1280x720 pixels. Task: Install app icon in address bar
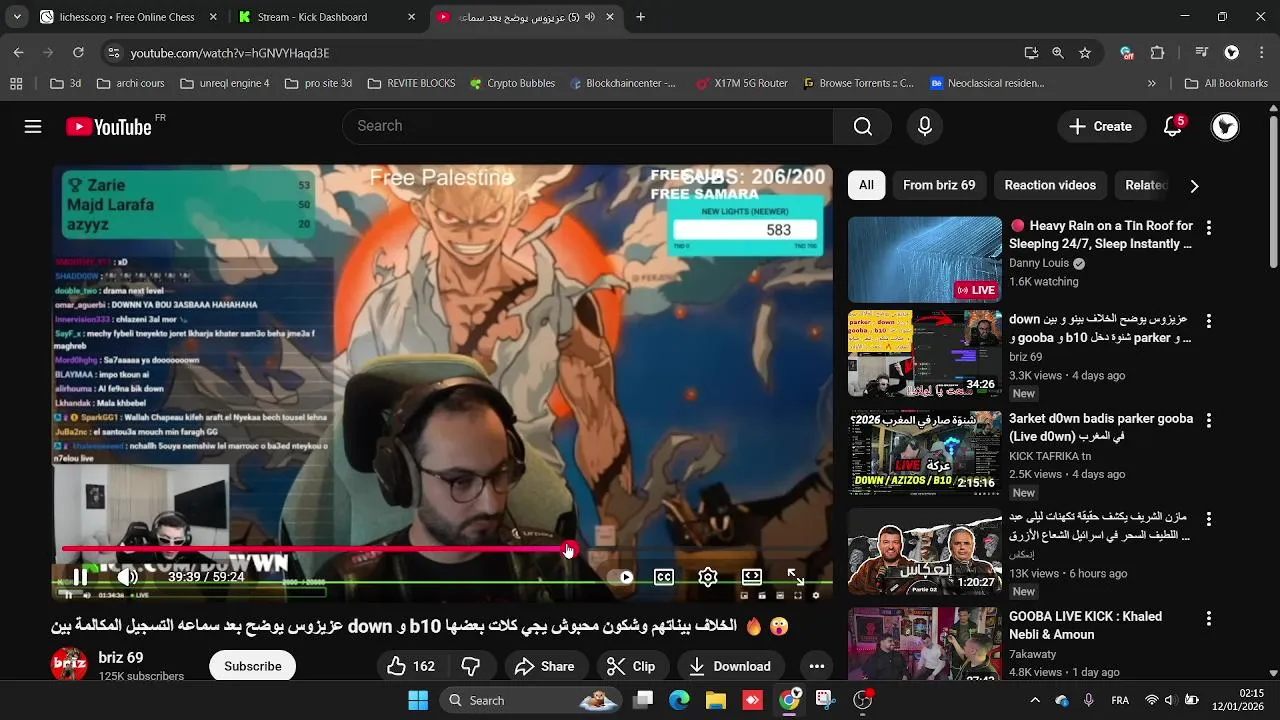(1031, 53)
